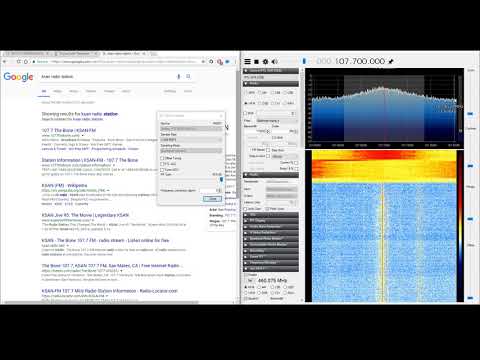
Task: Open the Sampling Mode dropdown
Action: tap(191, 151)
